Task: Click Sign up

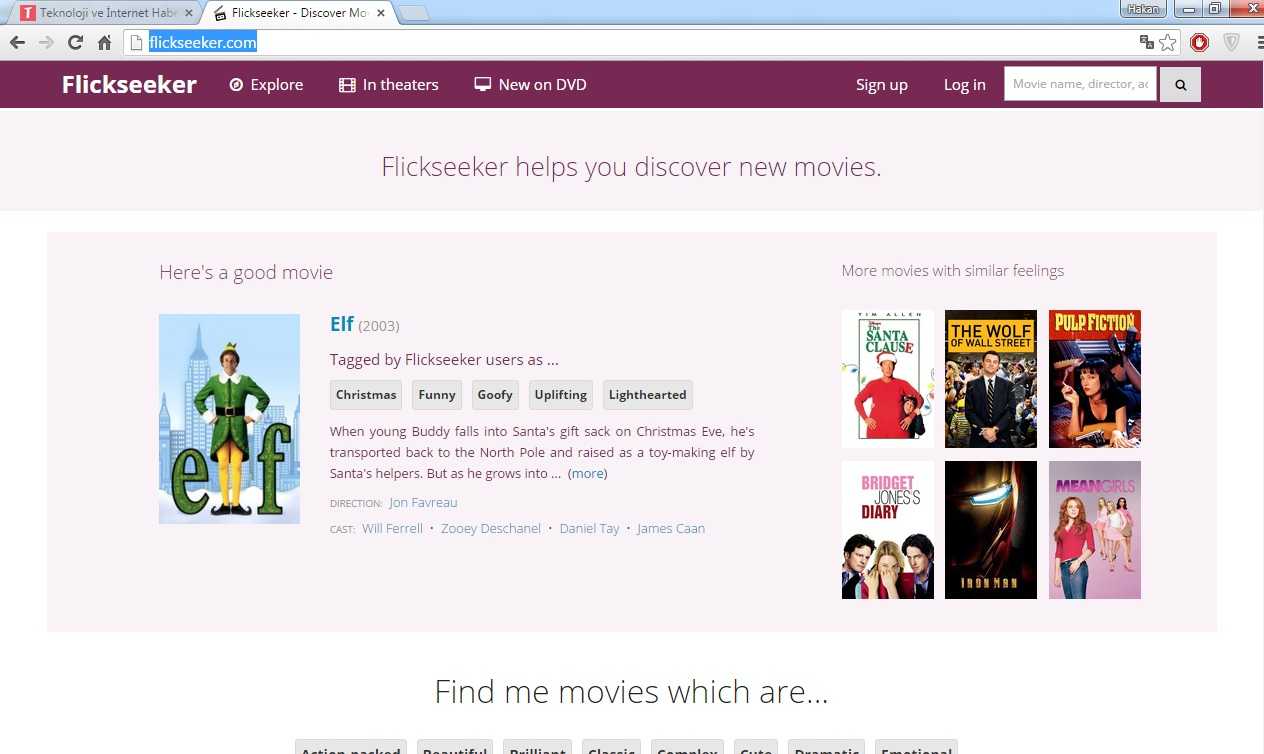Action: coord(882,85)
